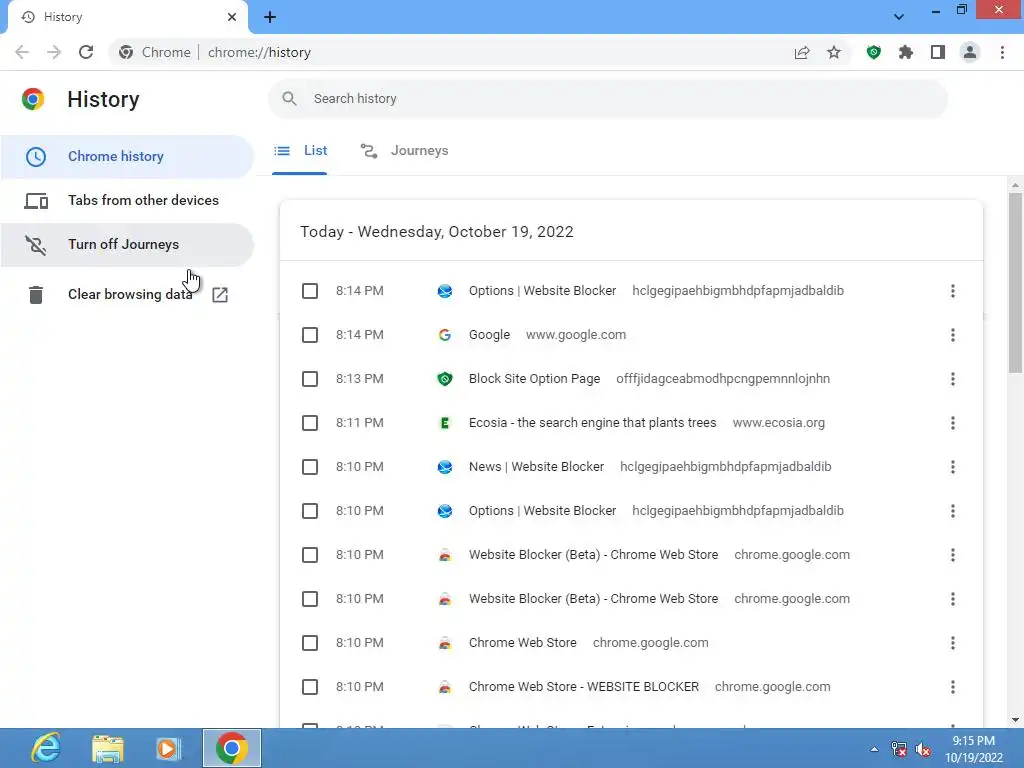
Task: Click the Ecosia favicon
Action: (445, 423)
